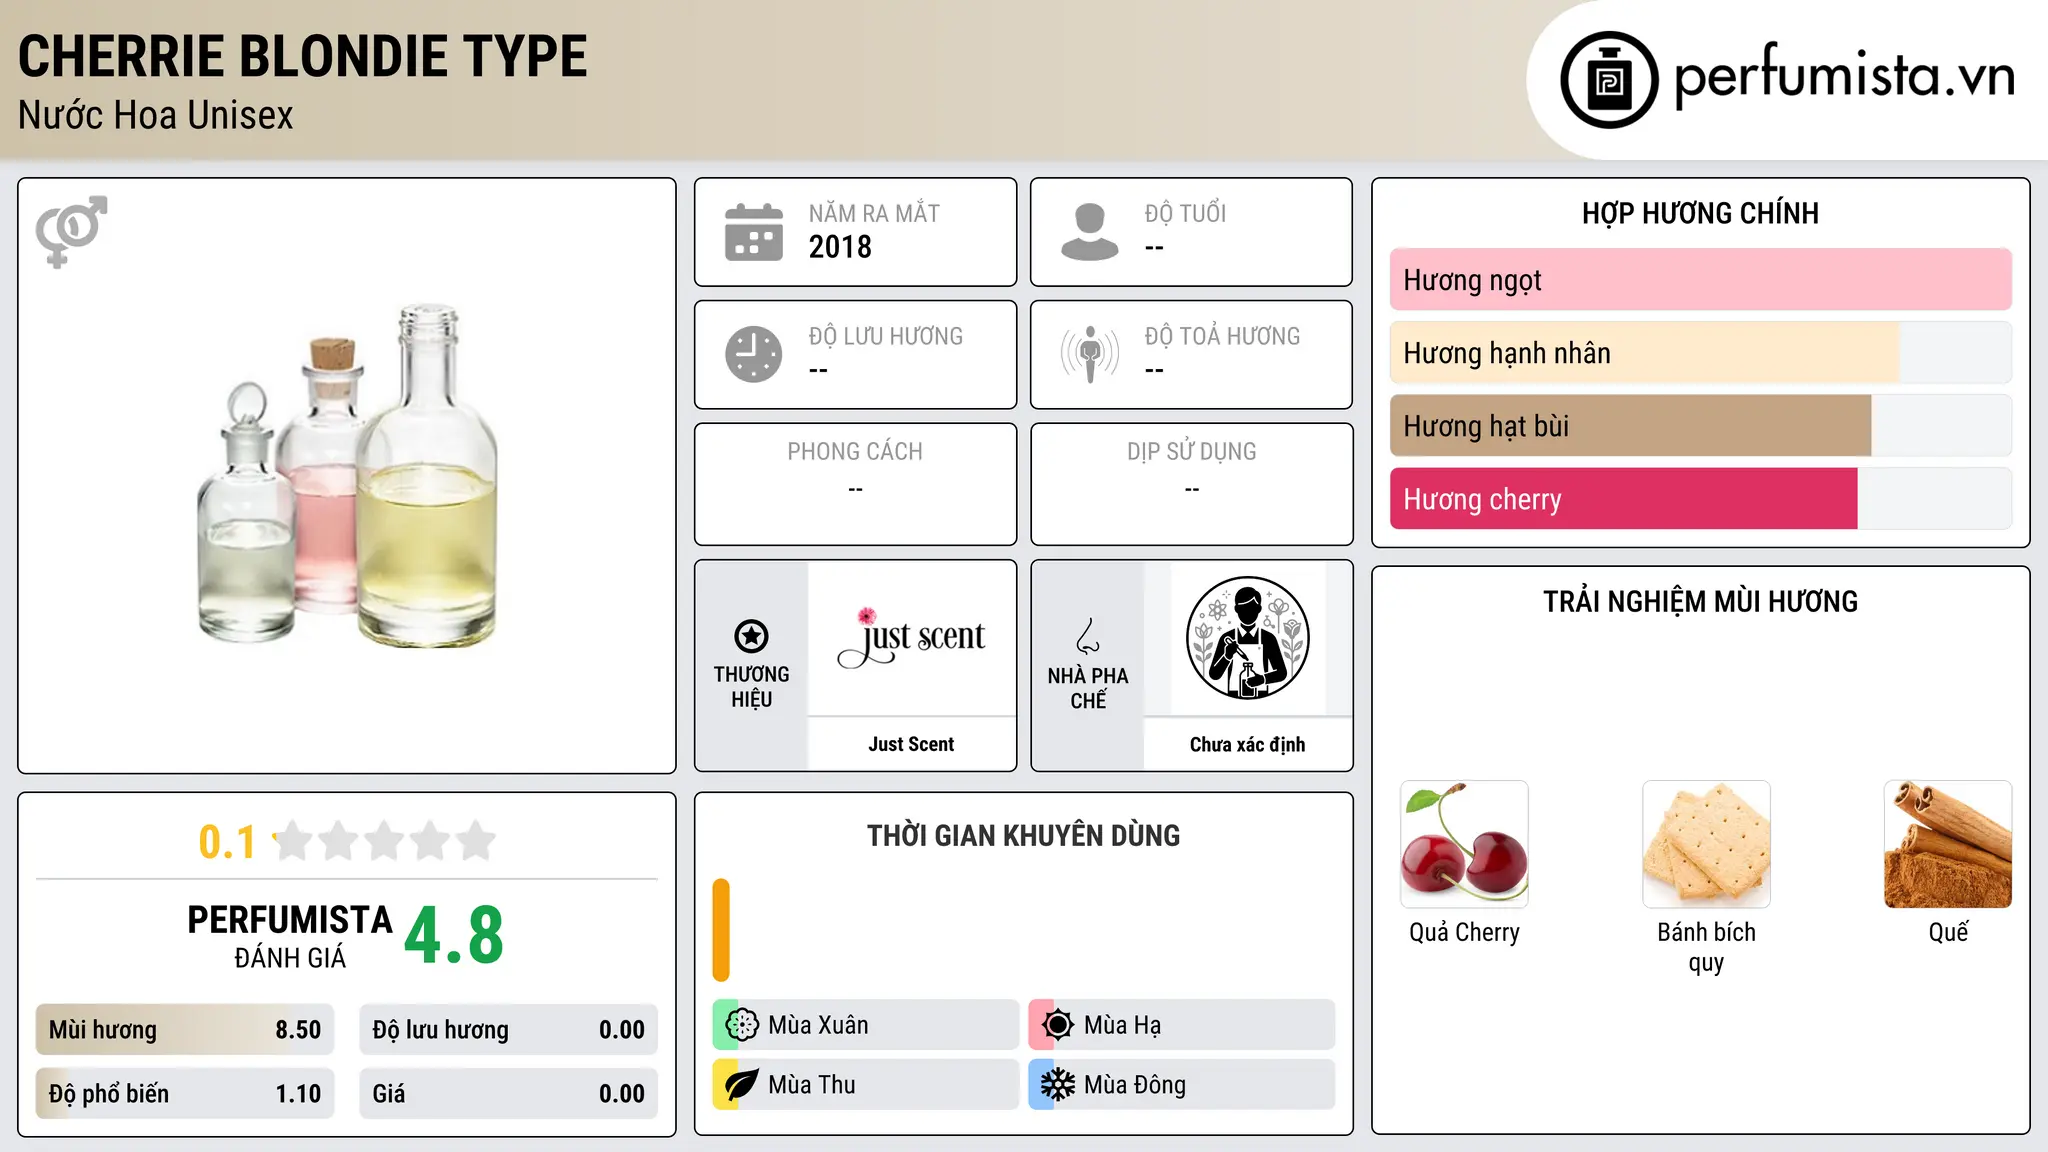Click the orange recommended-time bar

(x=721, y=930)
